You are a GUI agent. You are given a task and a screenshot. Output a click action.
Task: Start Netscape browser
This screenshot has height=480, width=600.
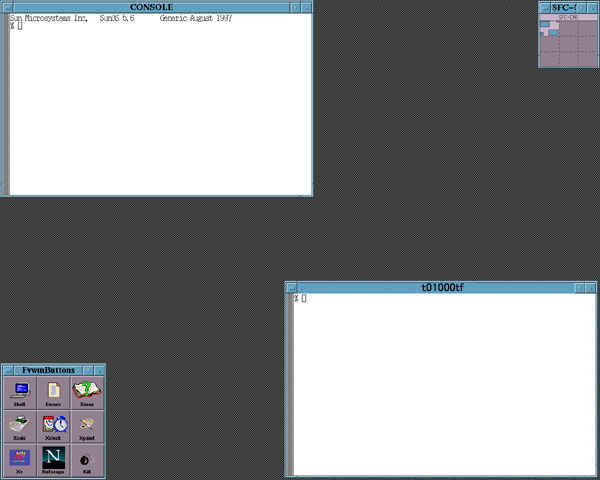54,460
